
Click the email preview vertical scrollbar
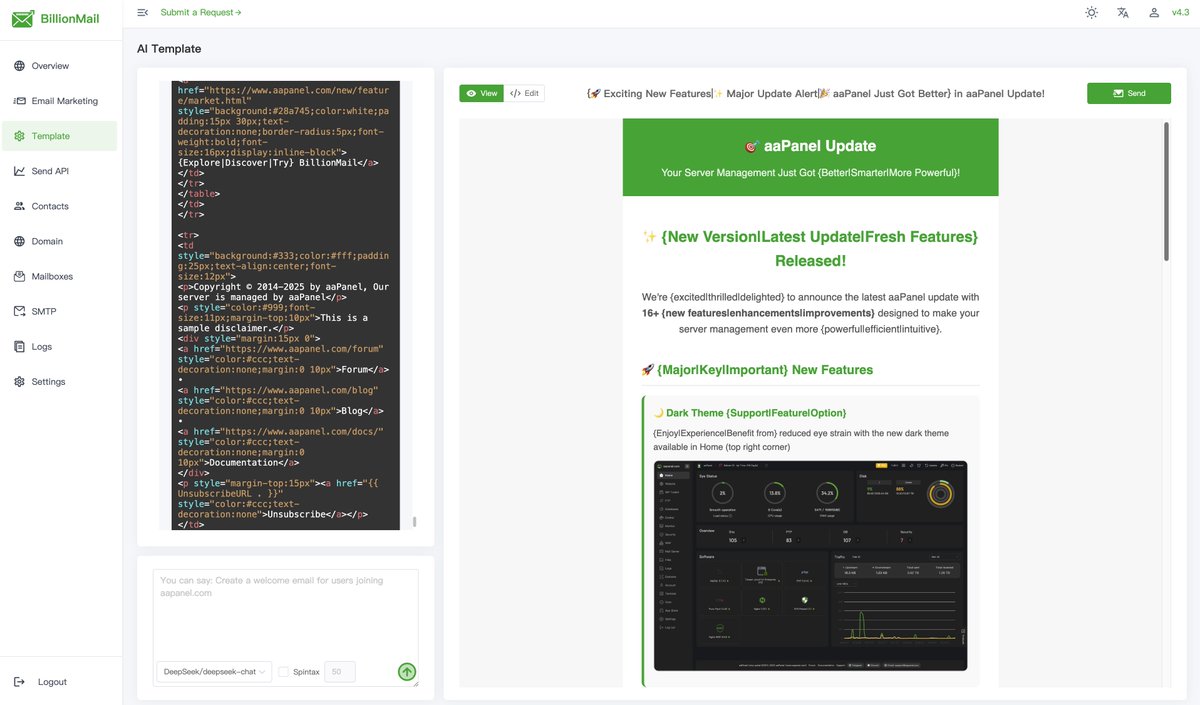(x=1166, y=192)
